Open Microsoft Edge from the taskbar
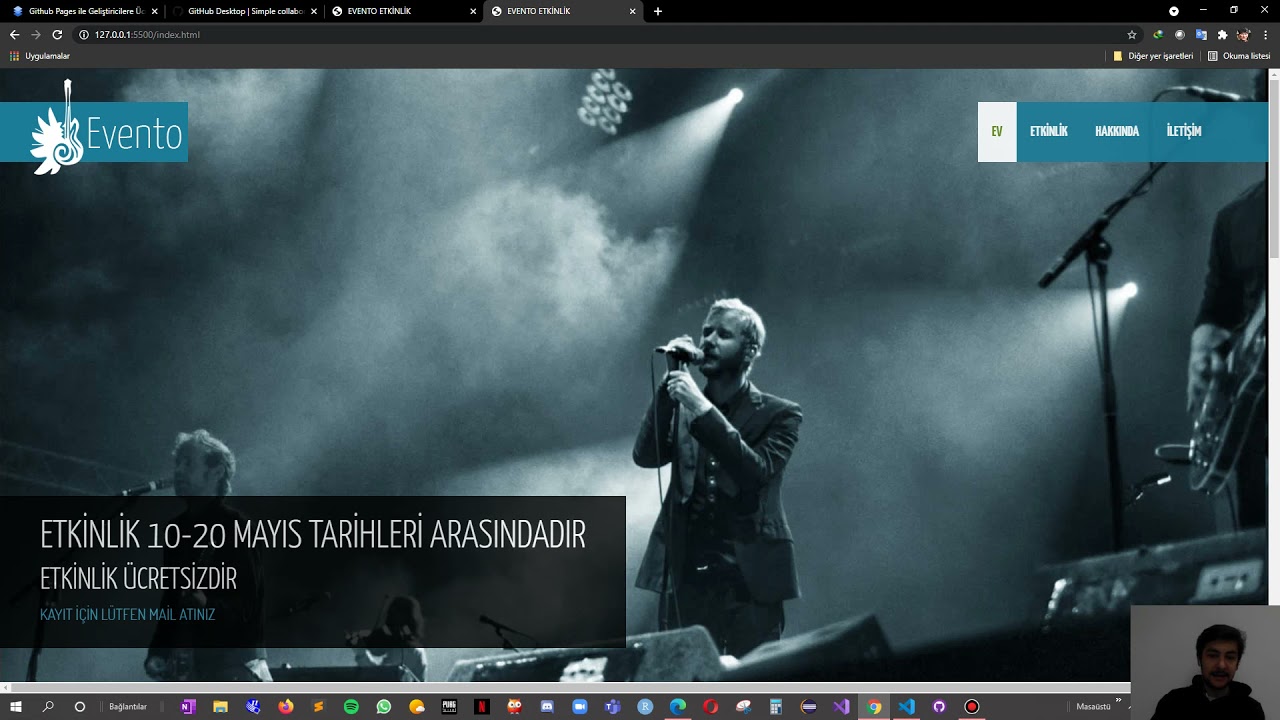This screenshot has width=1280, height=720. tap(677, 706)
